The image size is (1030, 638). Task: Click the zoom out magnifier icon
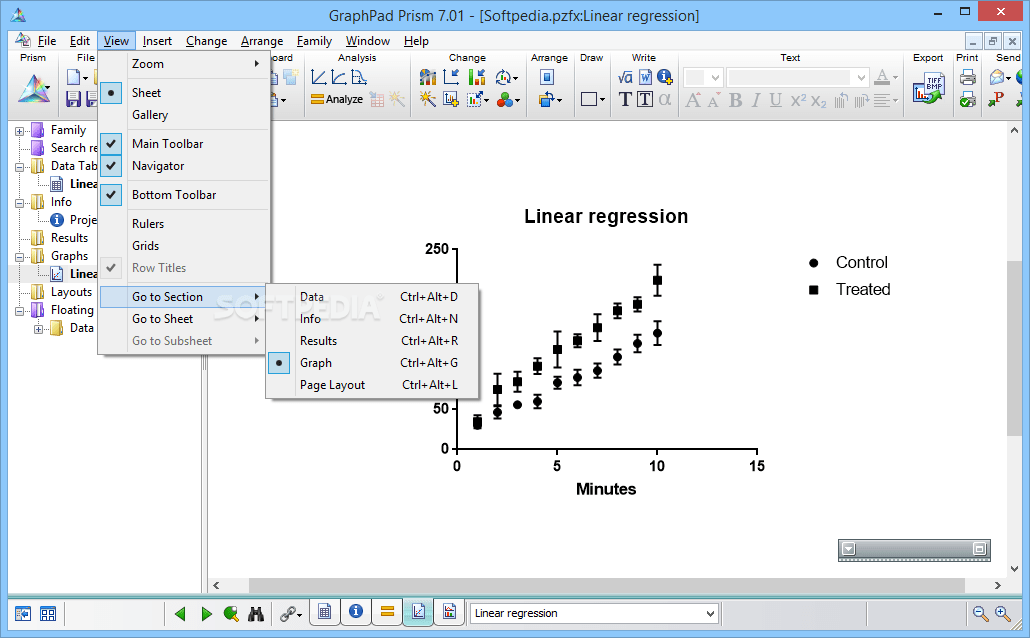click(980, 614)
